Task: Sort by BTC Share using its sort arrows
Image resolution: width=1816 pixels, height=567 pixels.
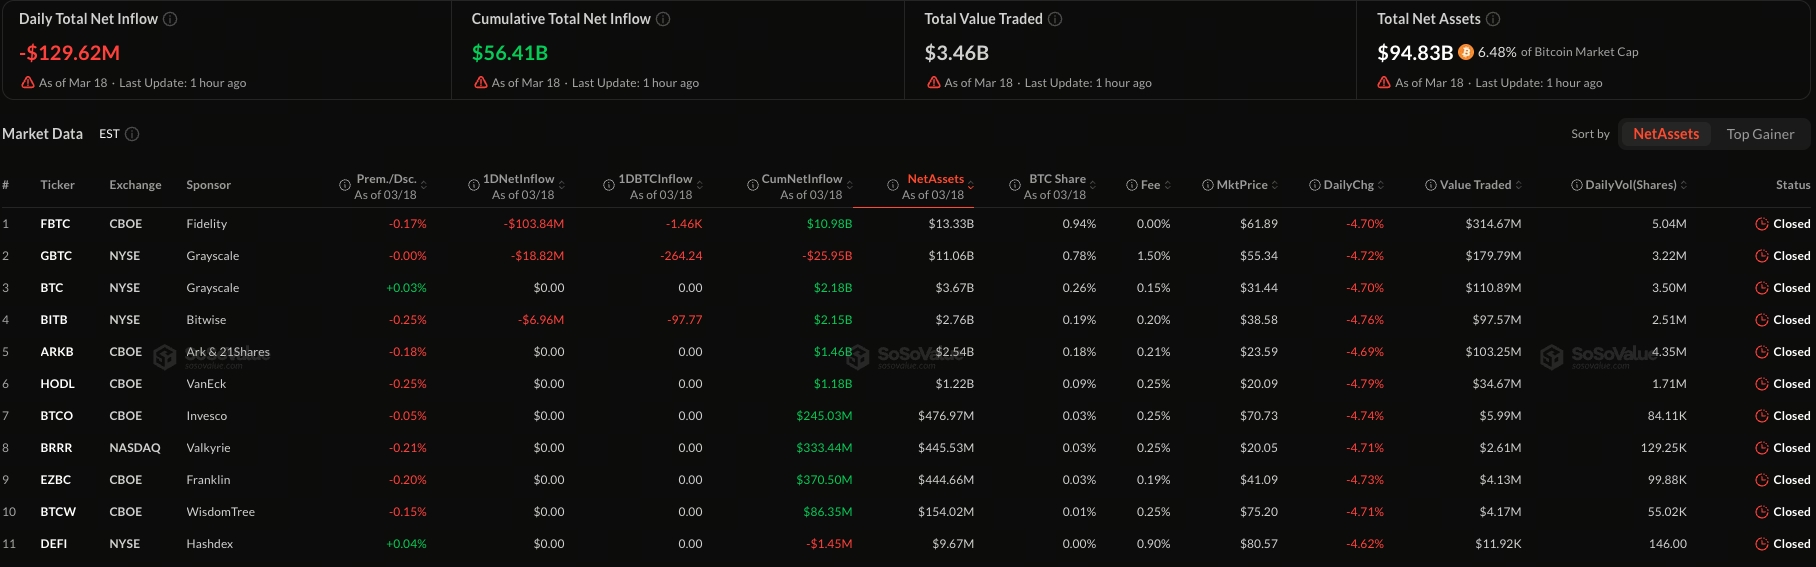Action: [1093, 185]
